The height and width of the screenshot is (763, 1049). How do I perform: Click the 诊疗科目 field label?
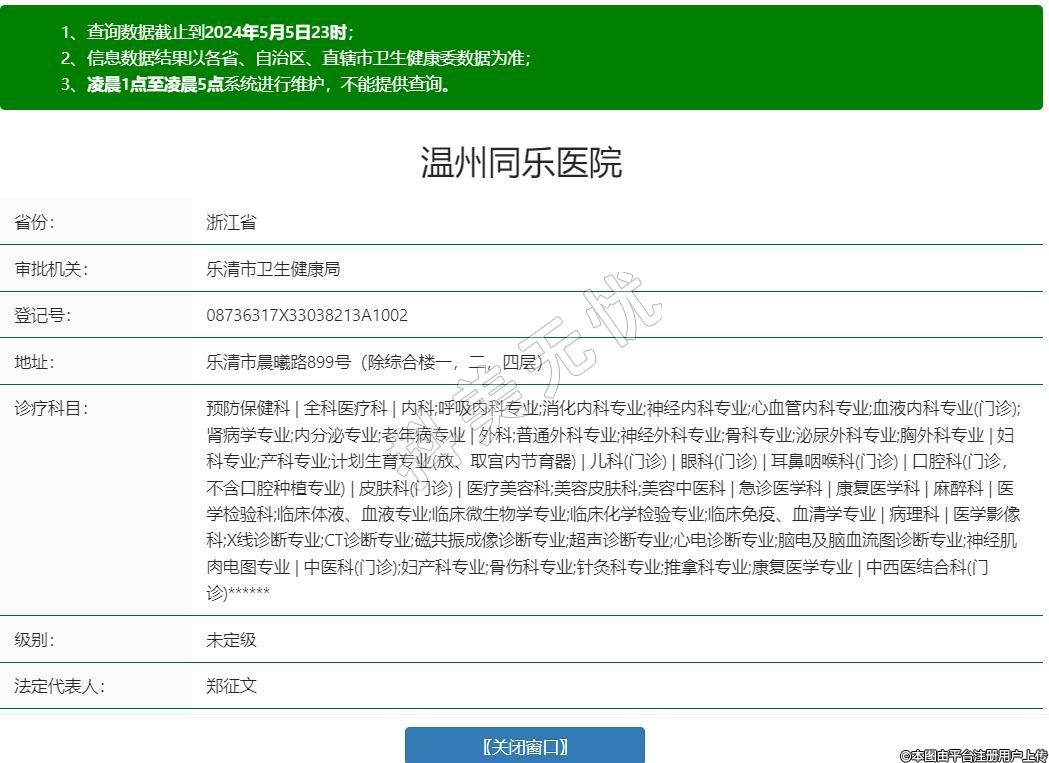51,408
